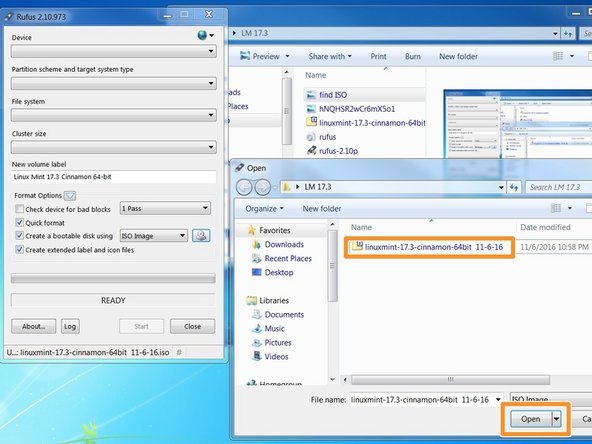The height and width of the screenshot is (444, 592).
Task: Click the select ISO disc icon button
Action: click(201, 236)
